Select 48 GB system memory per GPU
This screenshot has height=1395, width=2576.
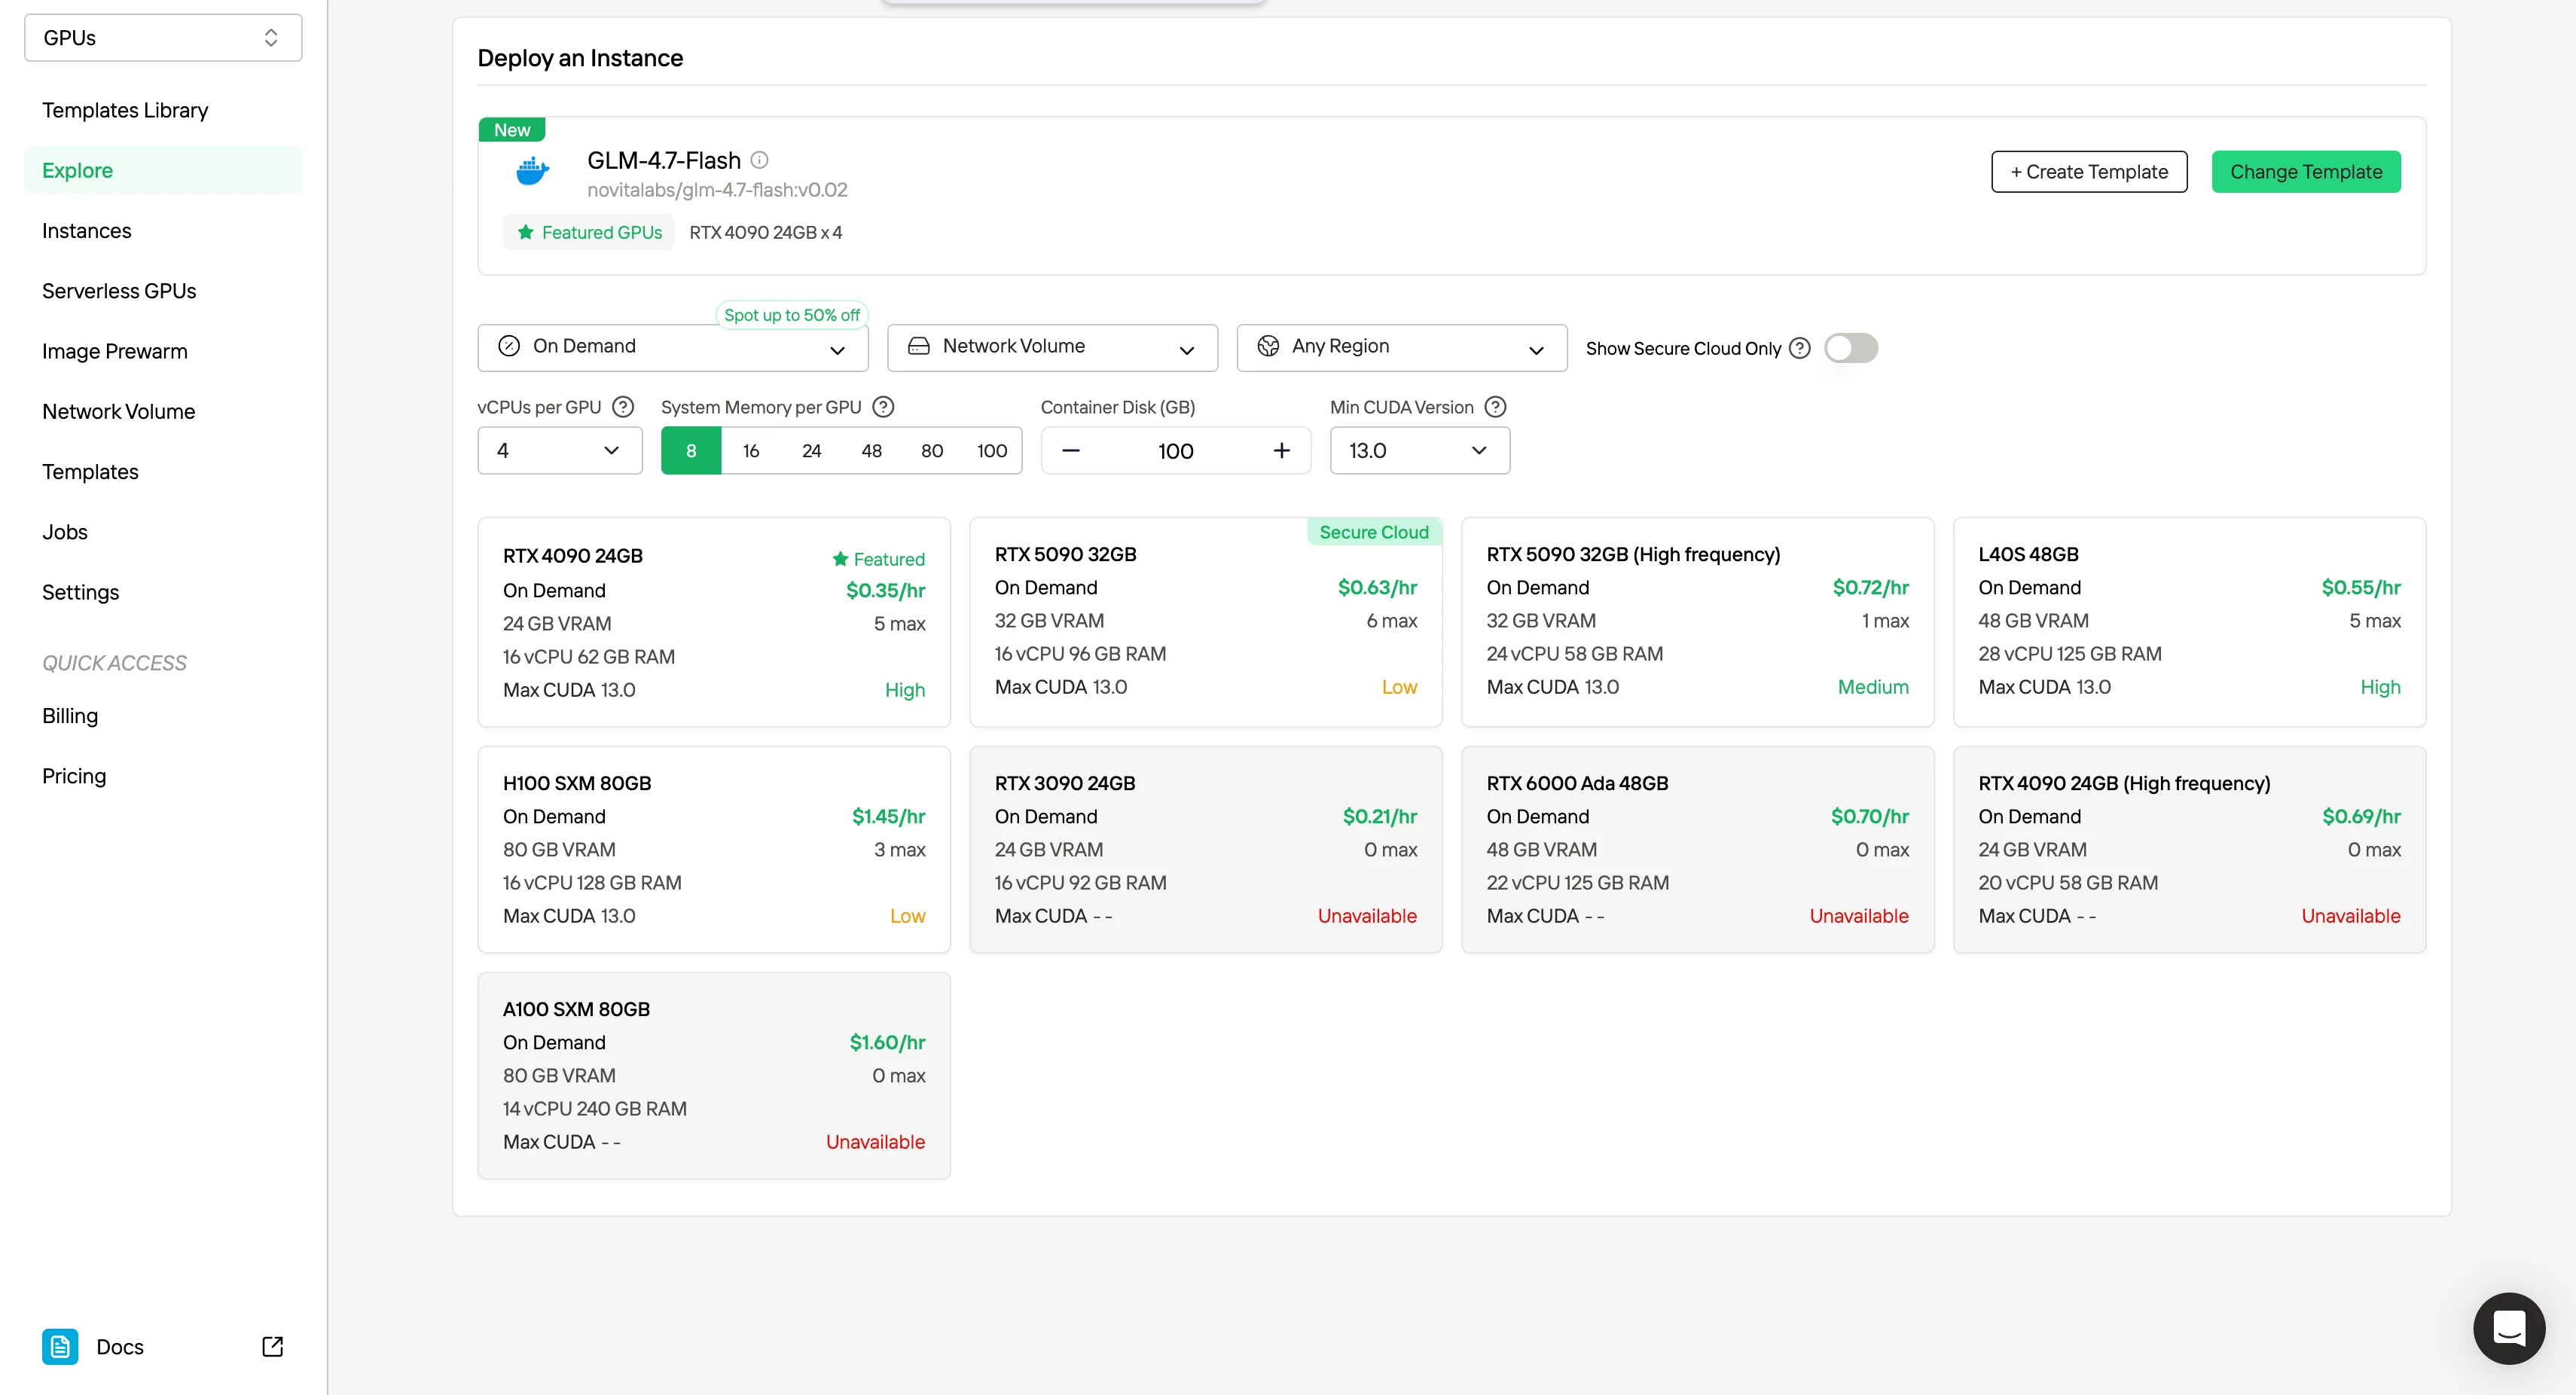pyautogui.click(x=871, y=451)
